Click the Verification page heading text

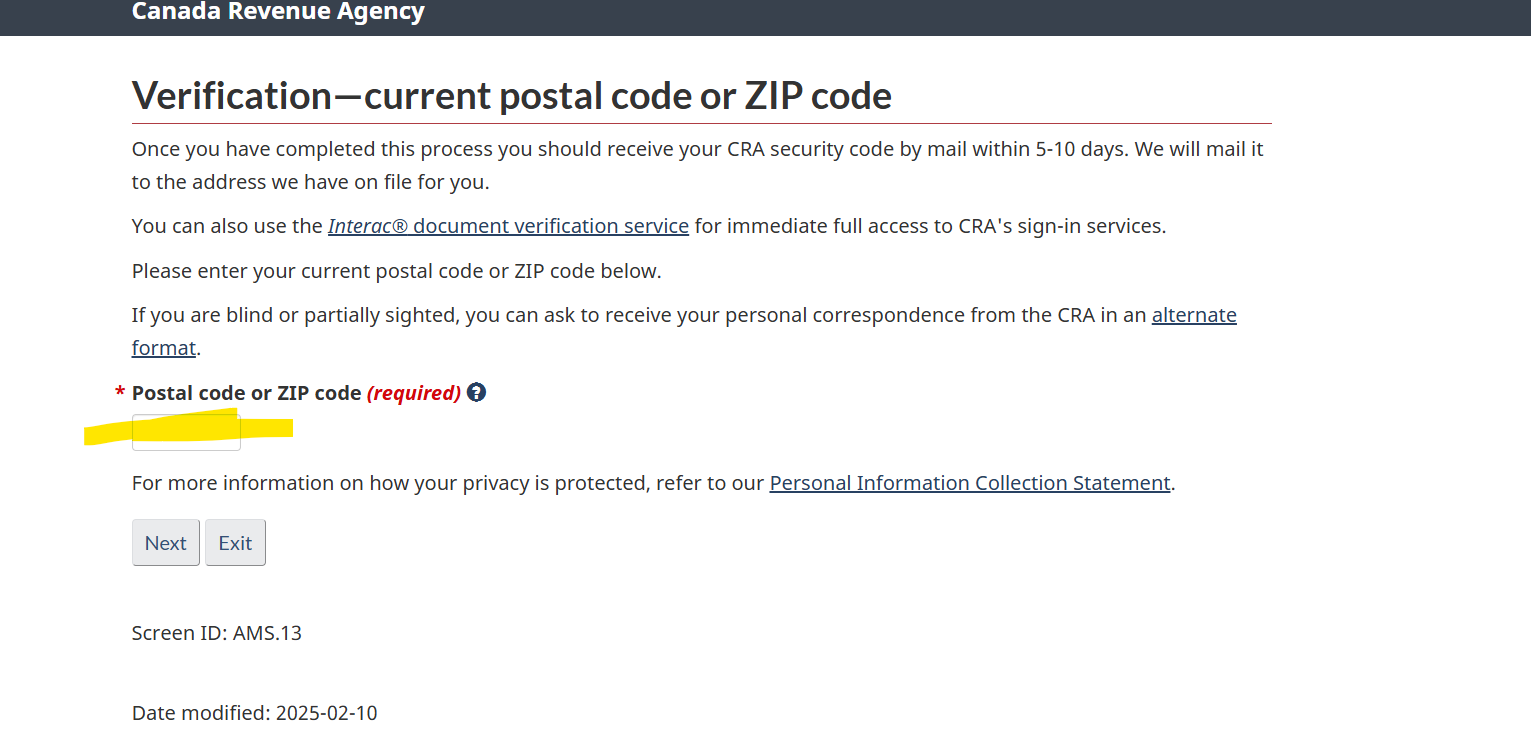pos(511,95)
